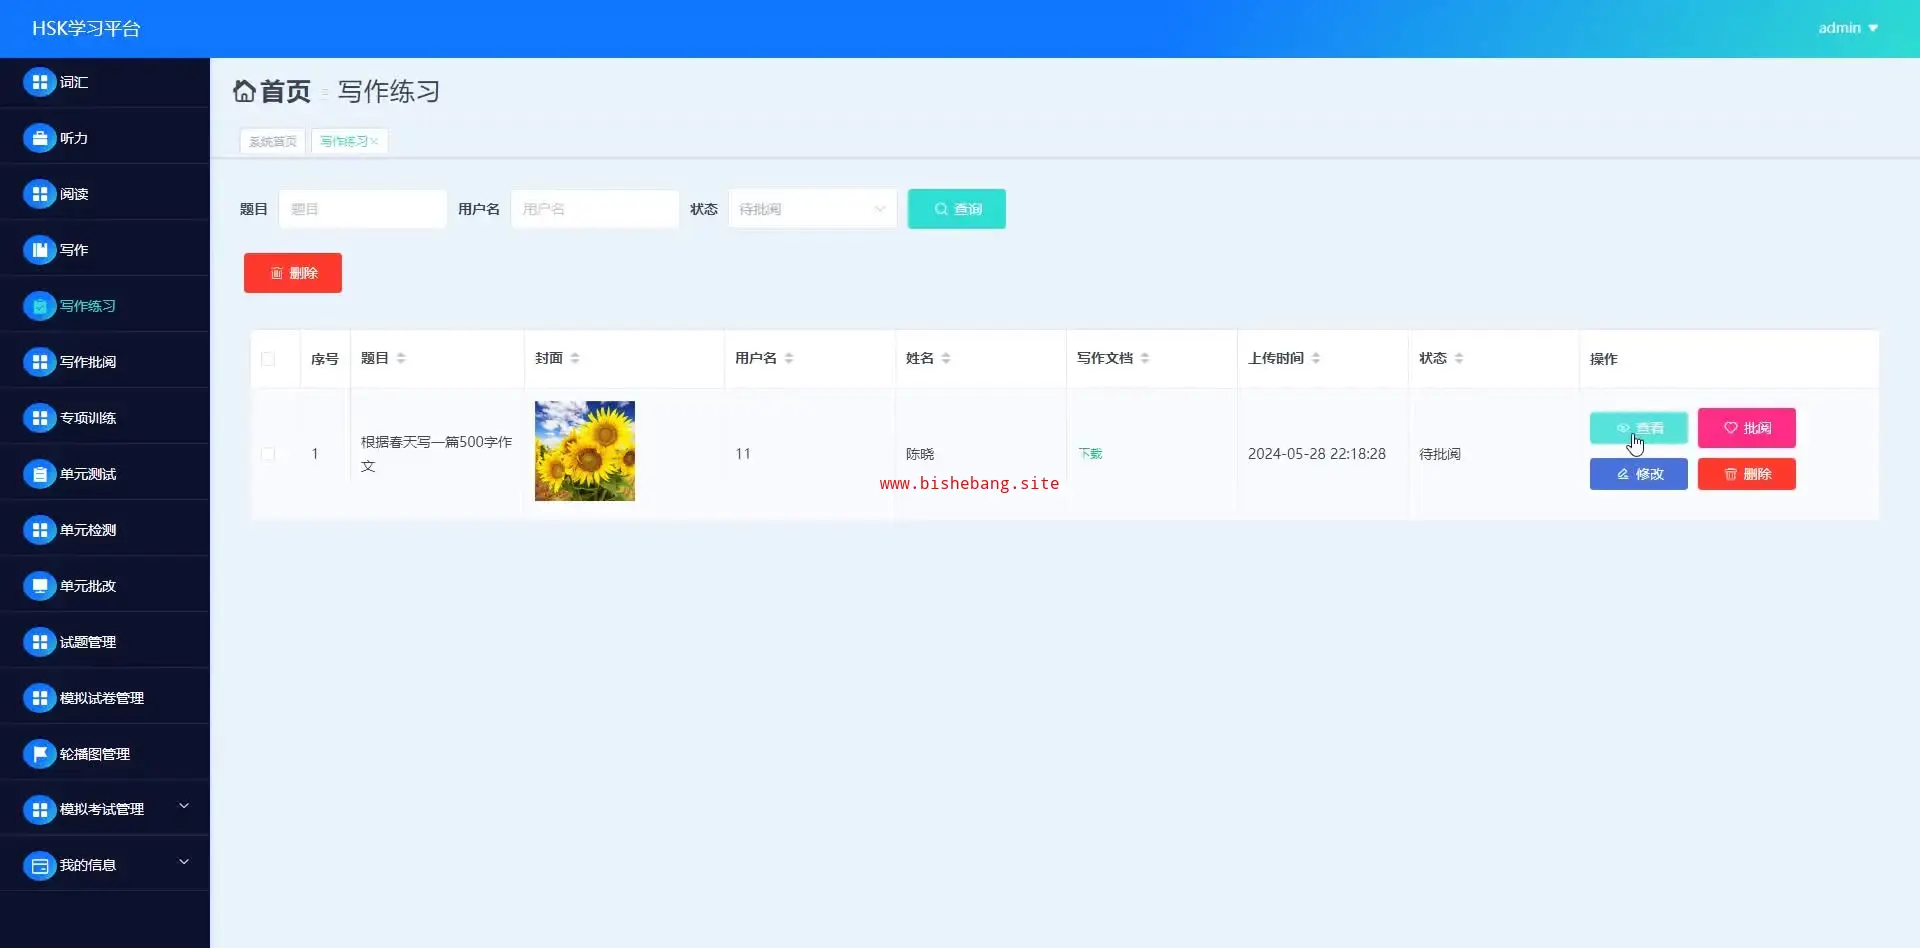Click the home icon beside 首页
Screen dimensions: 1920x948
click(x=244, y=91)
